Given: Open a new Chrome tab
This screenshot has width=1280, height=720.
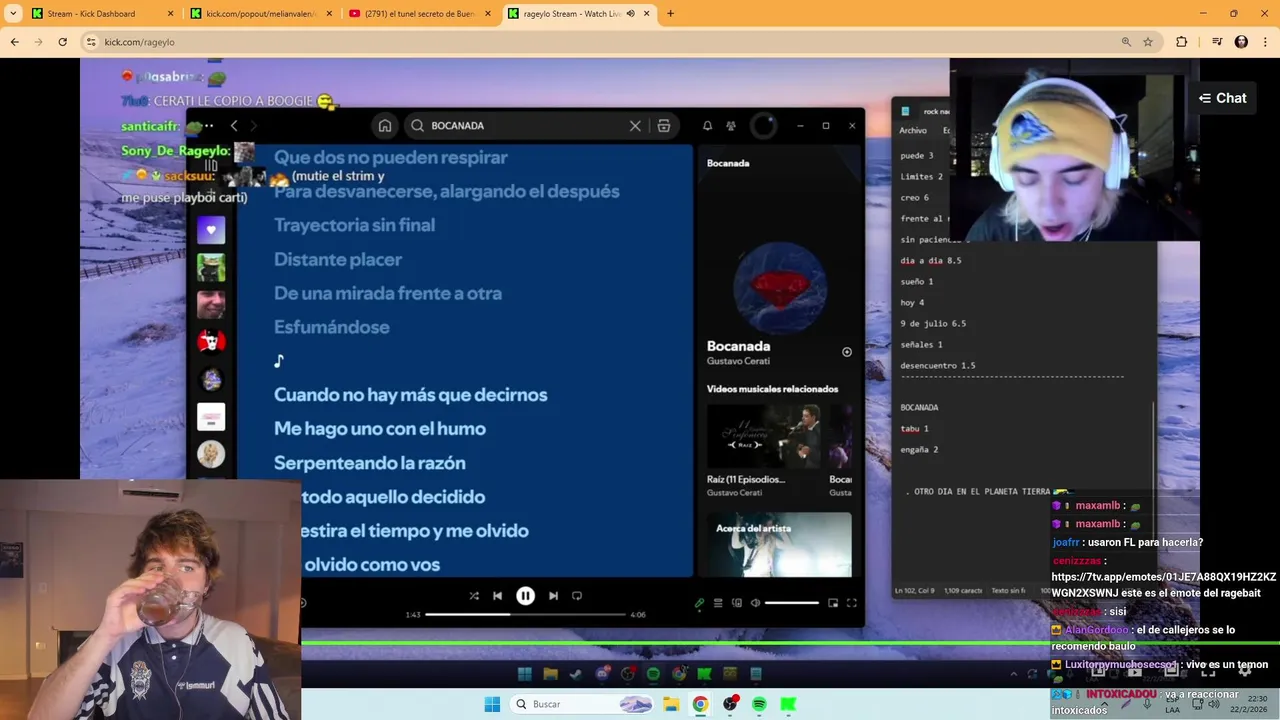Looking at the screenshot, I should (x=670, y=14).
